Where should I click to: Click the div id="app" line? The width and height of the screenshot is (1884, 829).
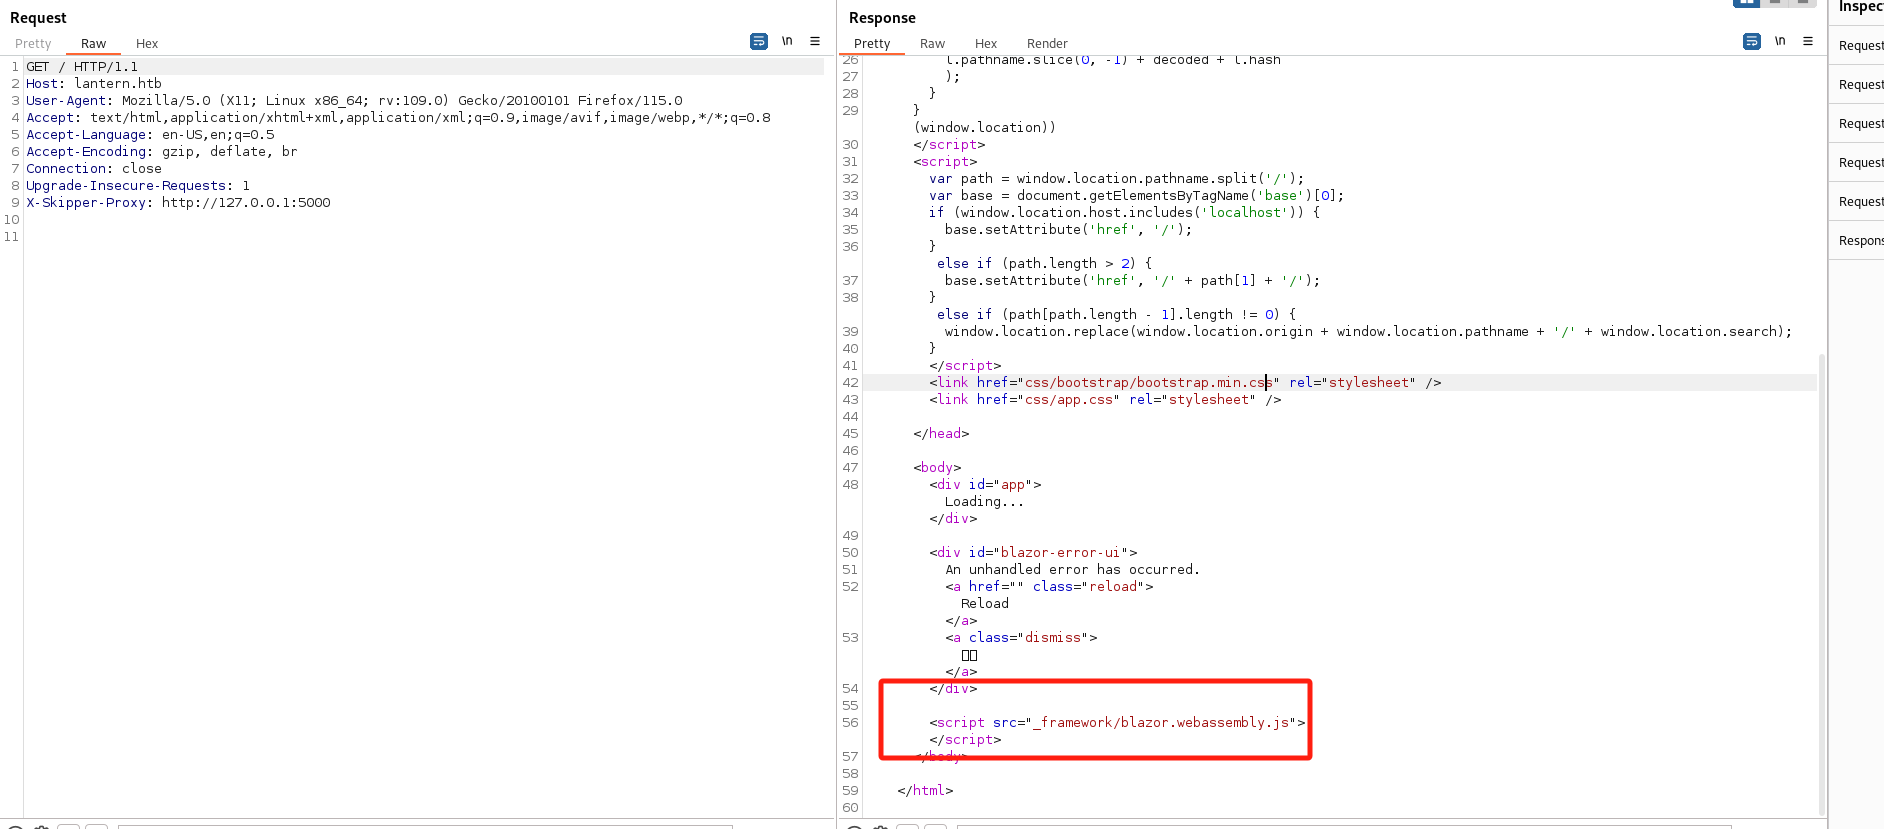985,485
